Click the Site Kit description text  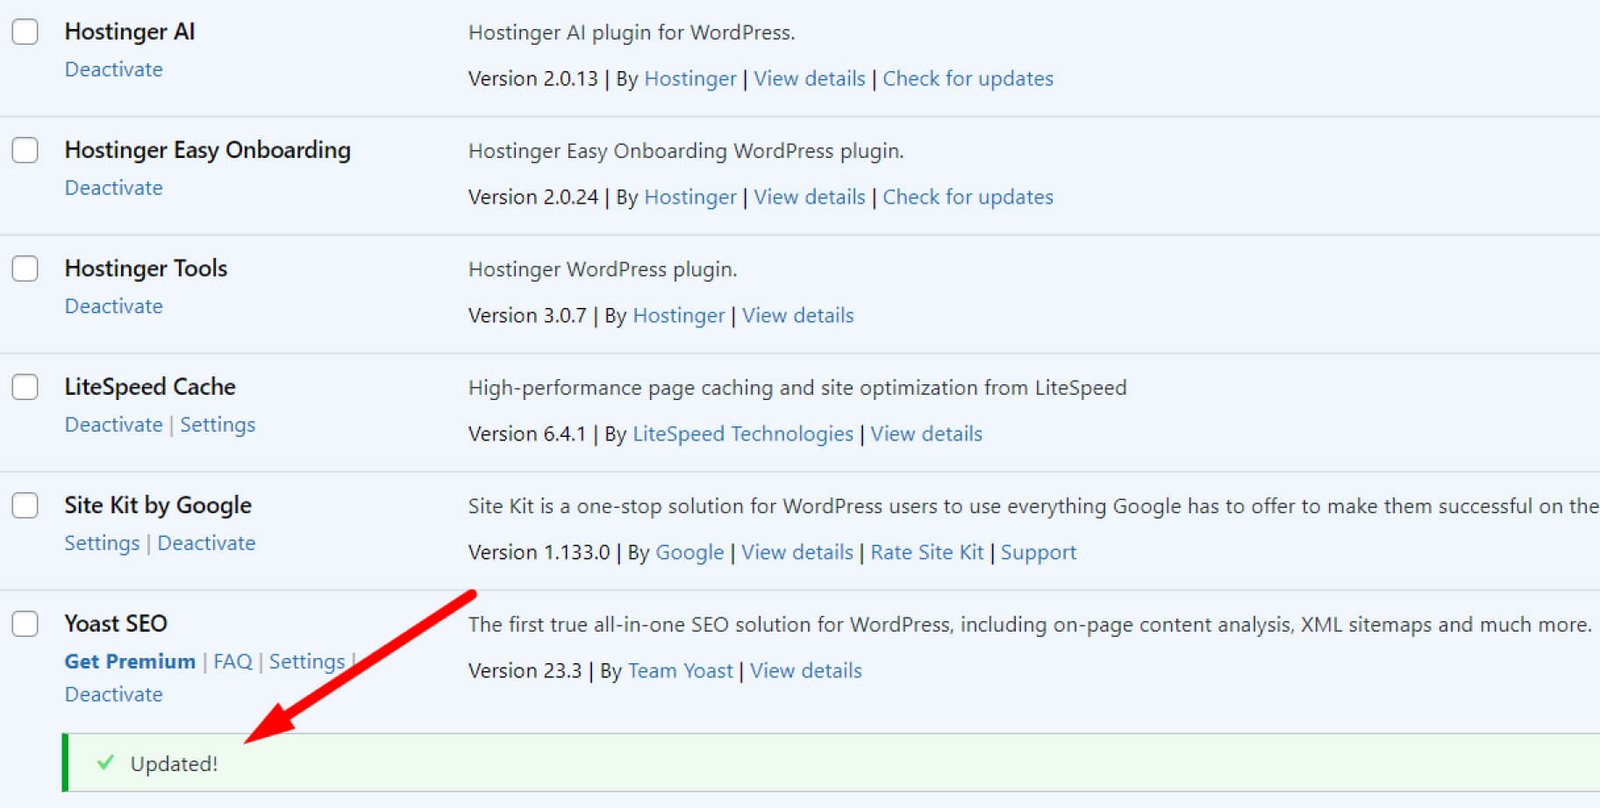(x=1034, y=506)
